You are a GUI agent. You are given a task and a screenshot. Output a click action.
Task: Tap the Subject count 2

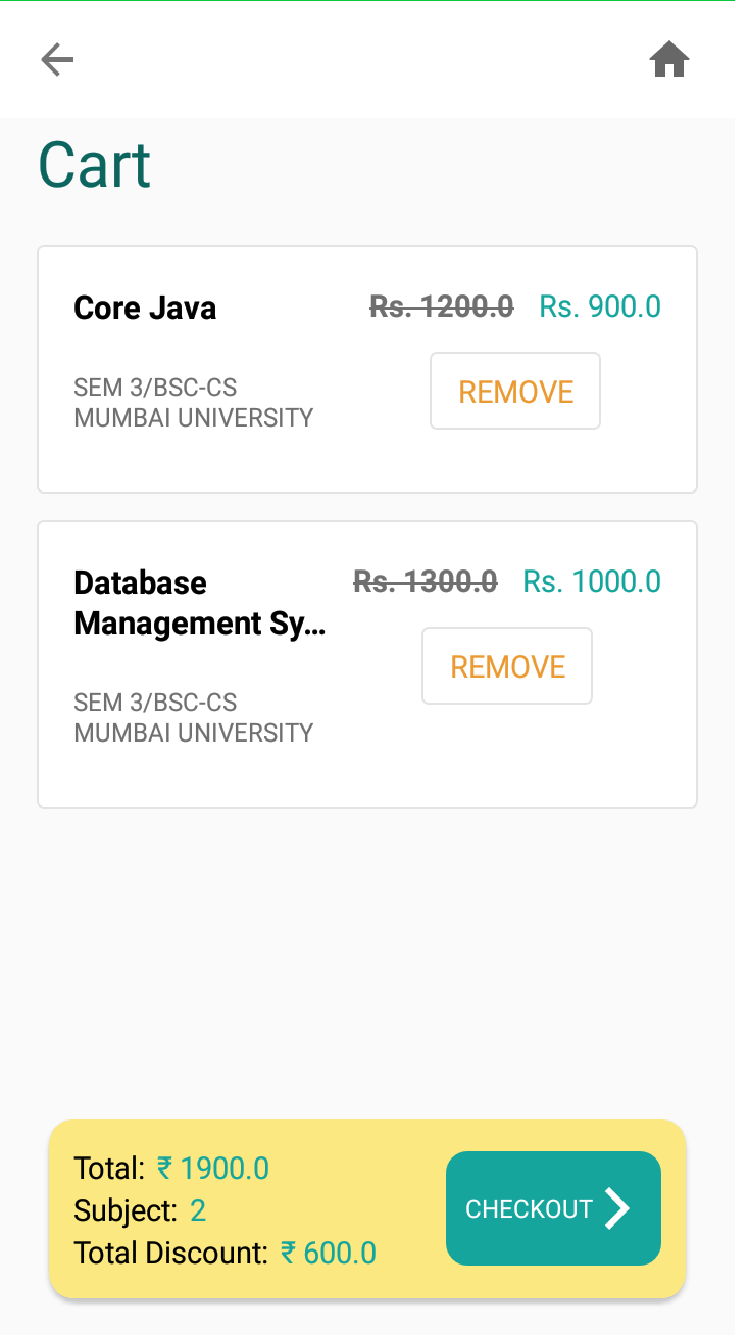pyautogui.click(x=198, y=1211)
